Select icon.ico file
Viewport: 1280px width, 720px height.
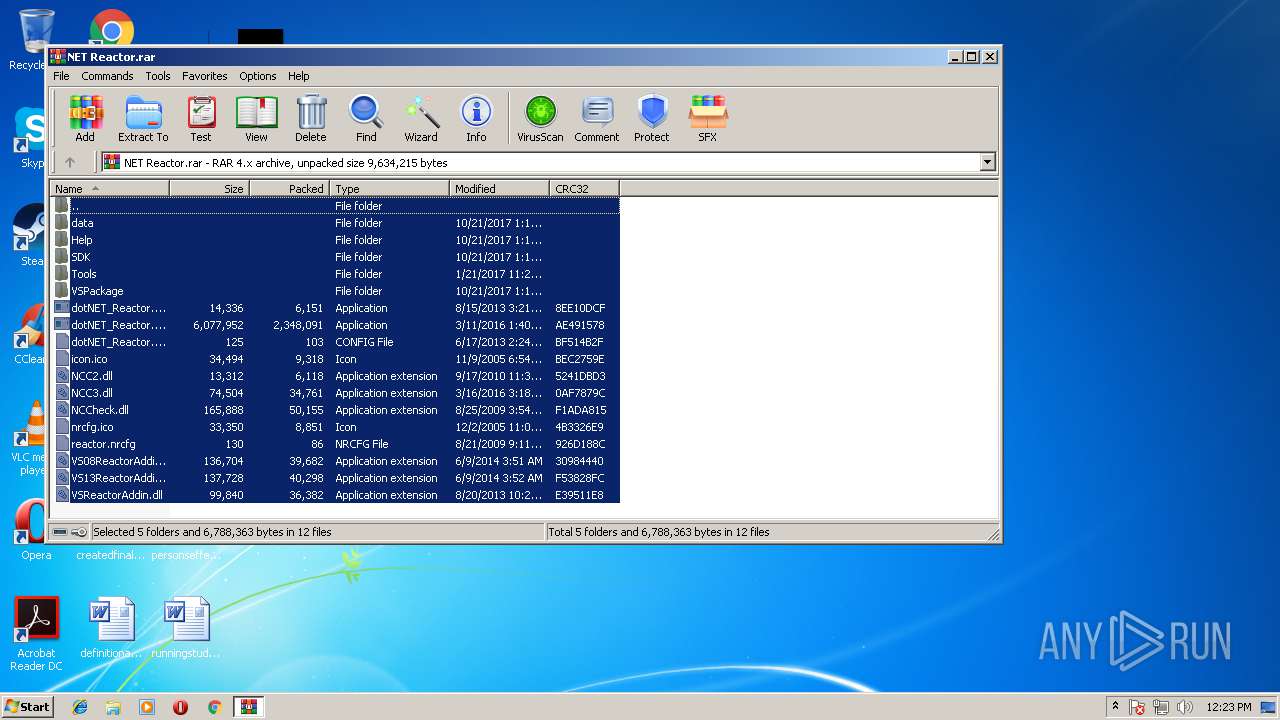click(335, 359)
